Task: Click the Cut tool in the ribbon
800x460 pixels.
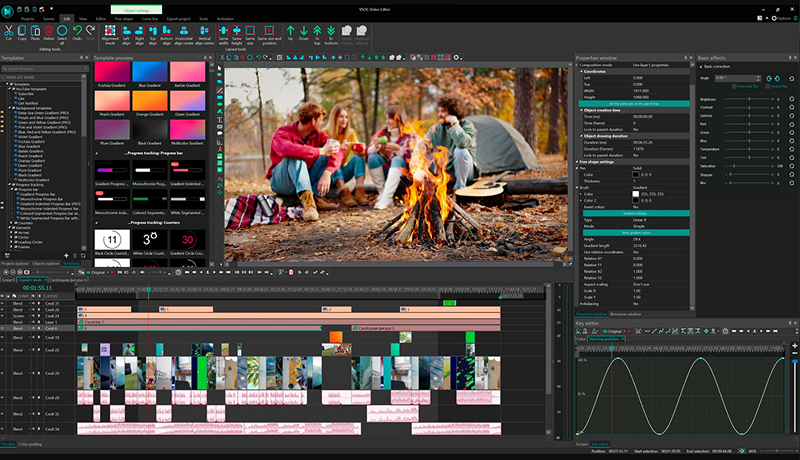Action: tap(9, 32)
